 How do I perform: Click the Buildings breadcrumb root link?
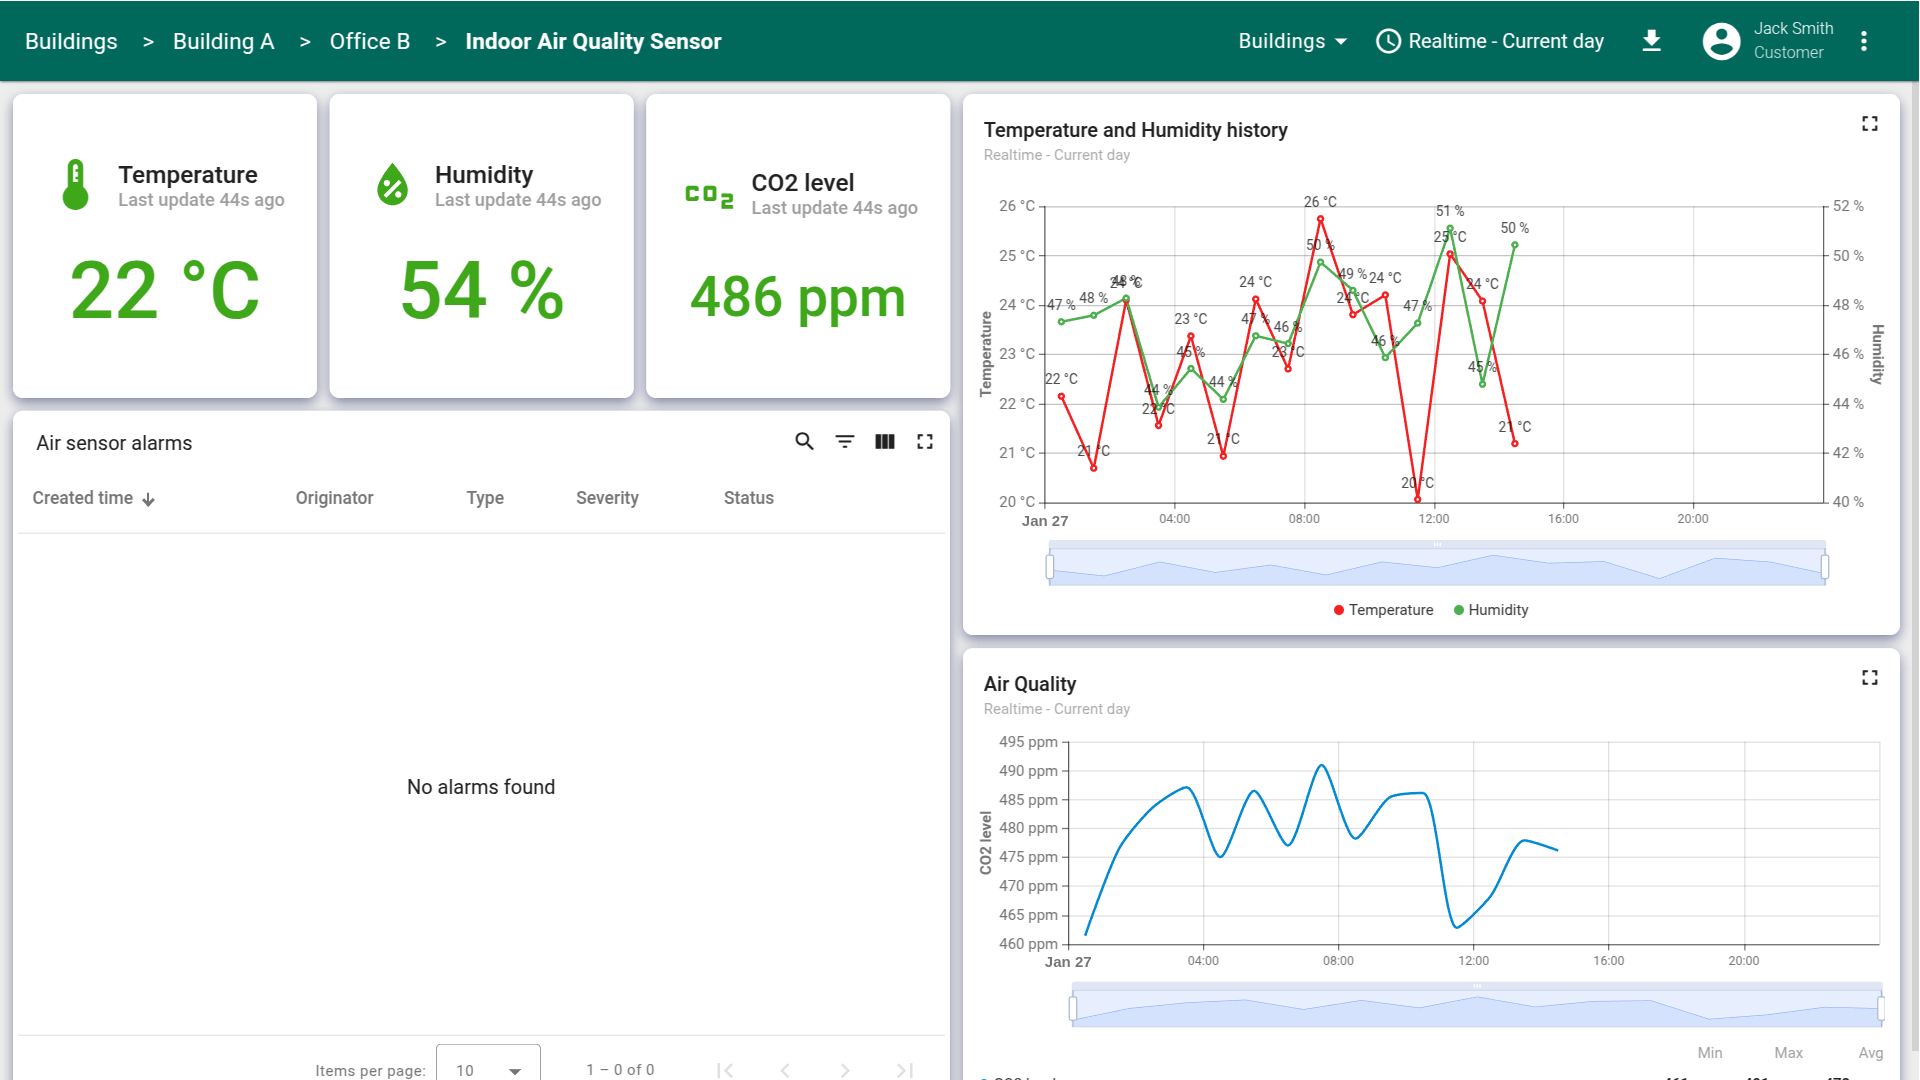(x=71, y=41)
